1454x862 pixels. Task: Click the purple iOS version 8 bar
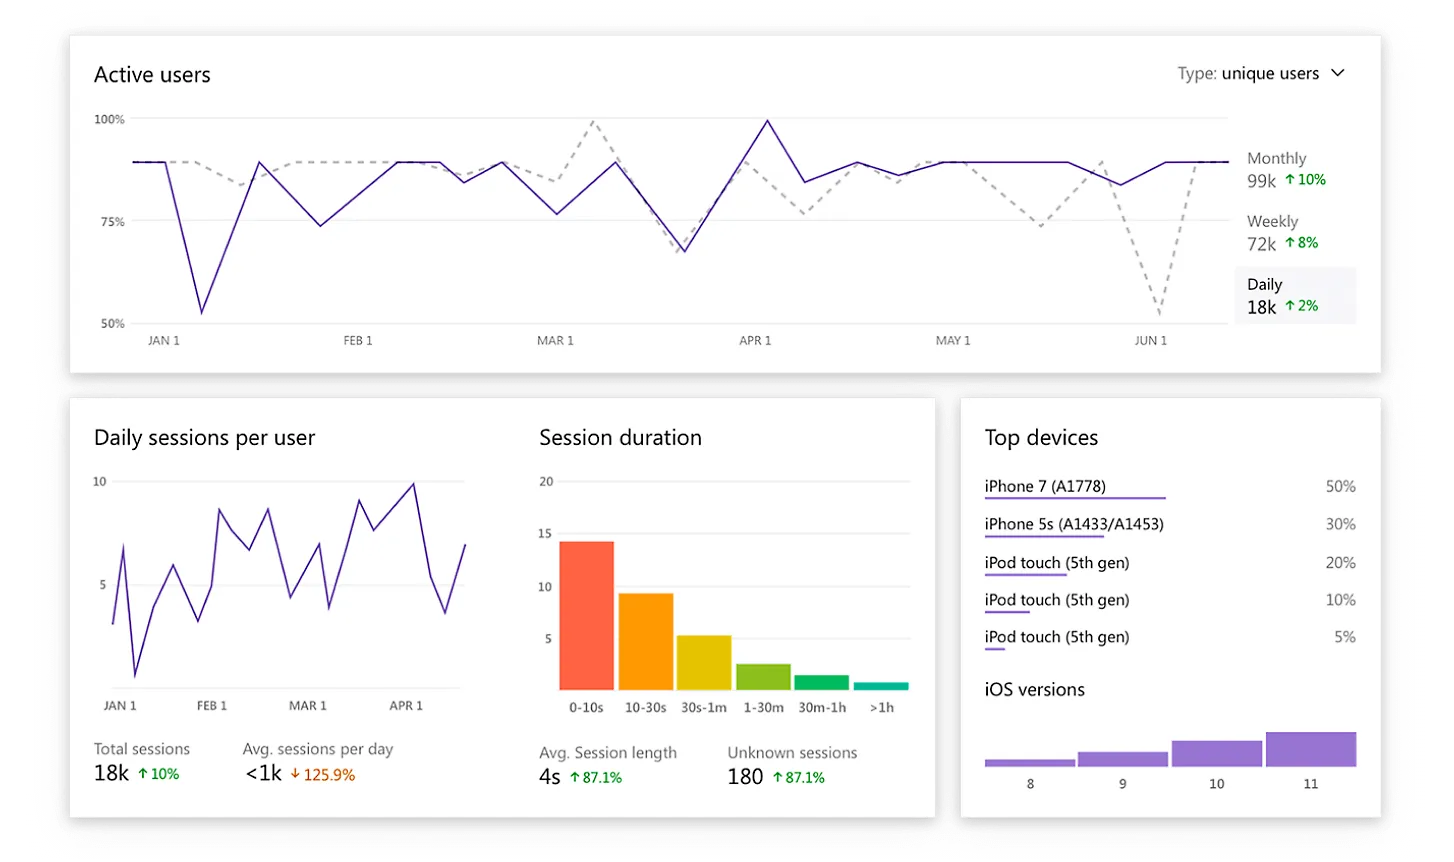1029,763
